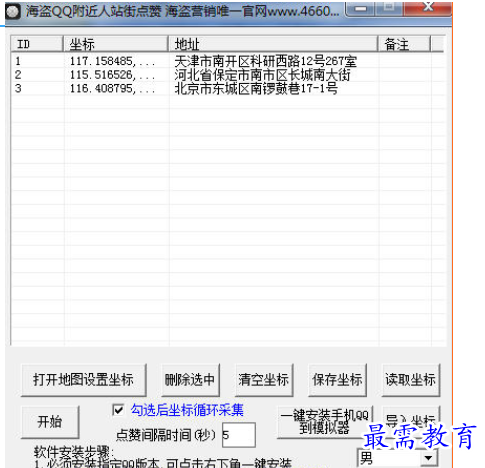The image size is (485, 468).
Task: Click ID cell 1 in the table
Action: coord(18,61)
